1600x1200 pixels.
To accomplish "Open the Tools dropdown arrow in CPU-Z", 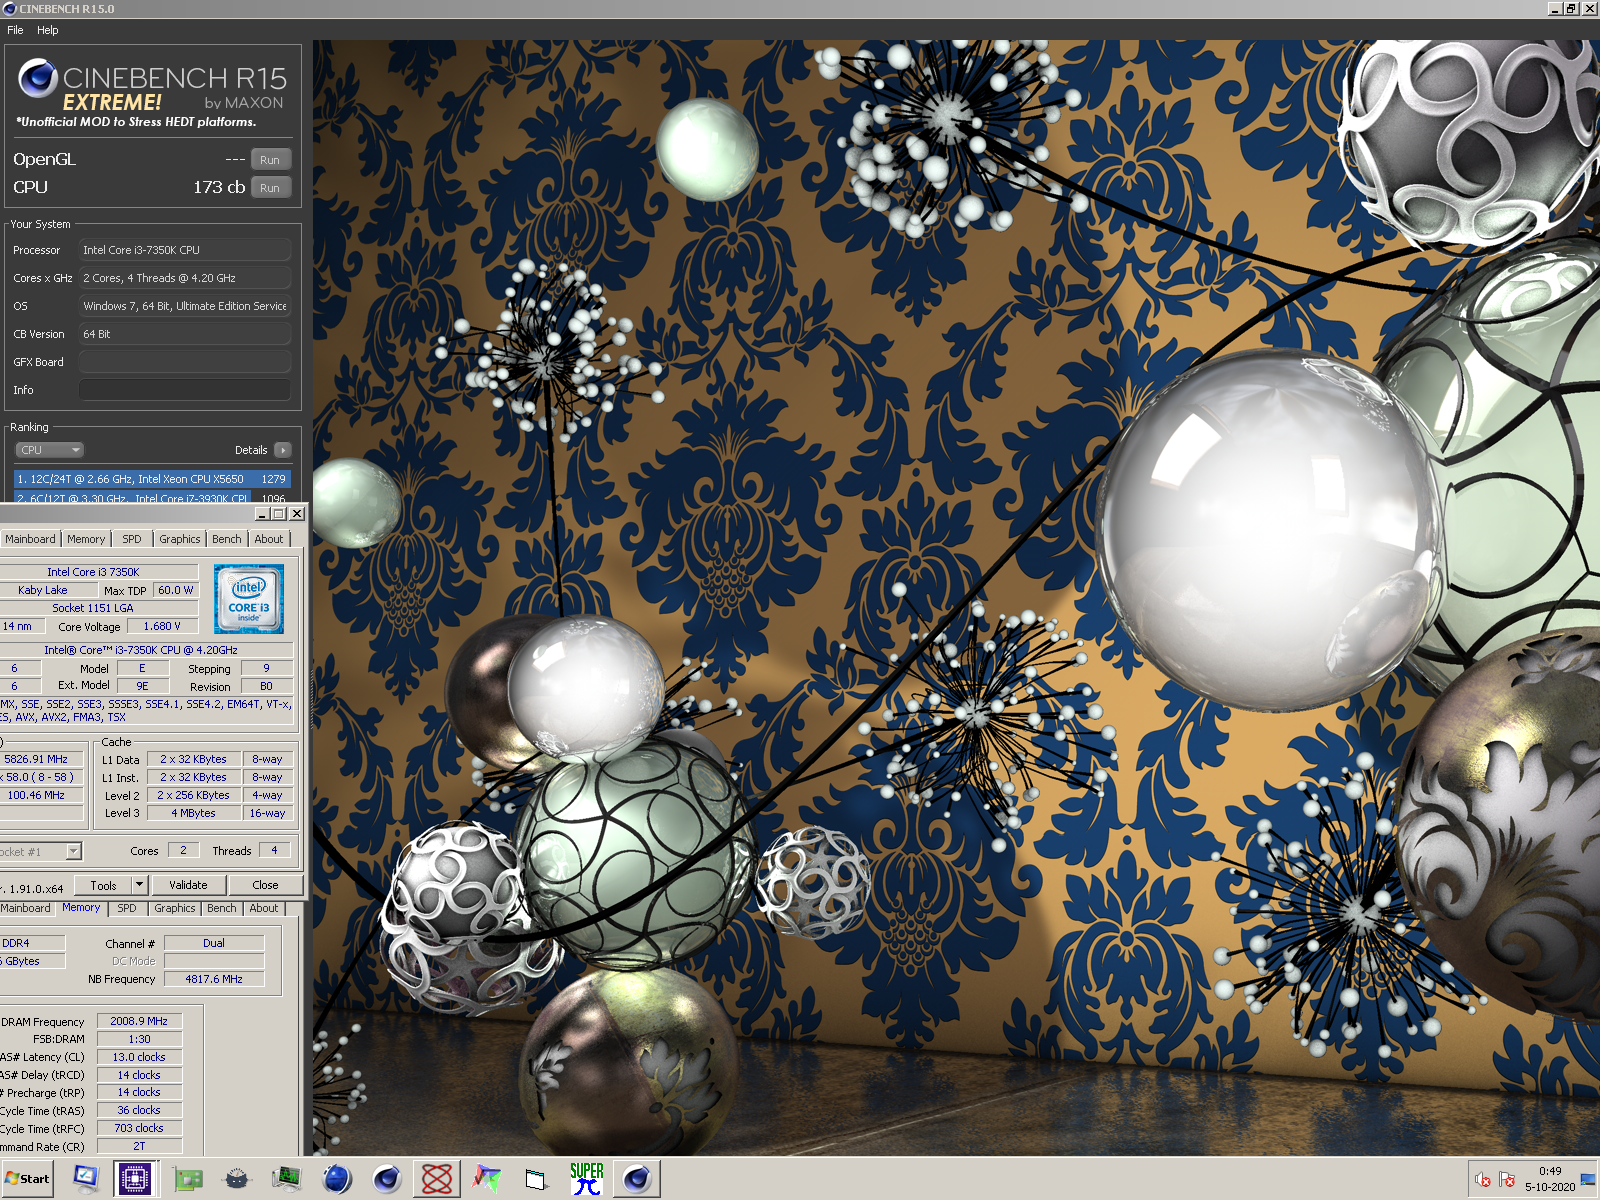I will click(140, 885).
